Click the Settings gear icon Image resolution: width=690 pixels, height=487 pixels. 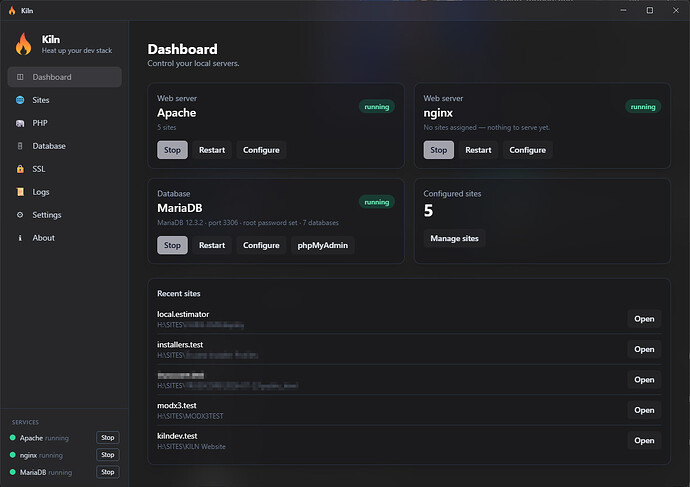pyautogui.click(x=20, y=215)
